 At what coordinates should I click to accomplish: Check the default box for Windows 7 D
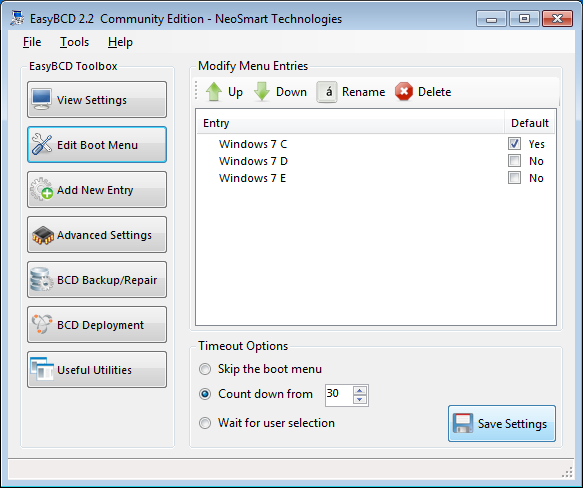[514, 161]
